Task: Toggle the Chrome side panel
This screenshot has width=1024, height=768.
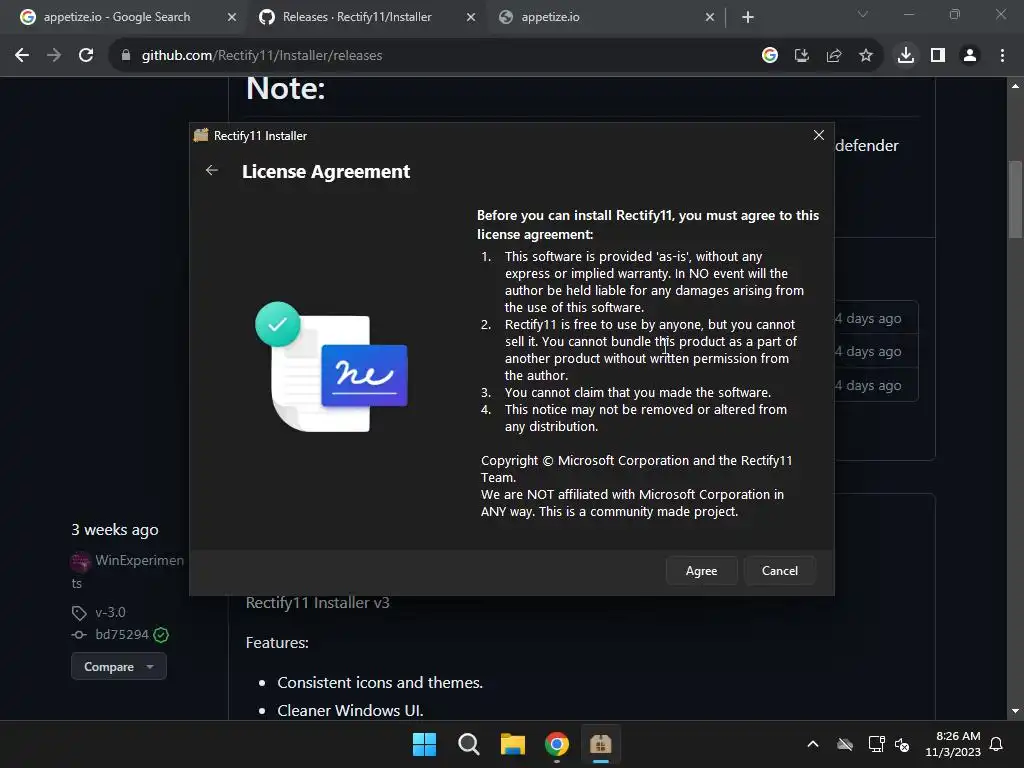Action: [938, 56]
